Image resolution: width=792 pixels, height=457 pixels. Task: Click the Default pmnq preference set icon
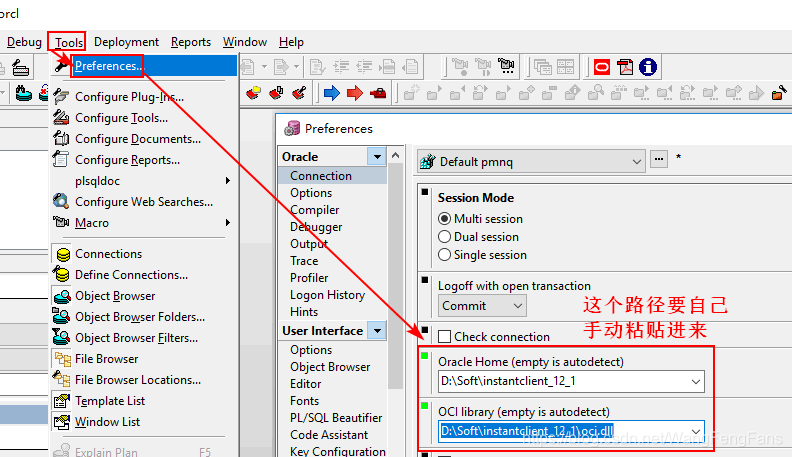coord(428,162)
